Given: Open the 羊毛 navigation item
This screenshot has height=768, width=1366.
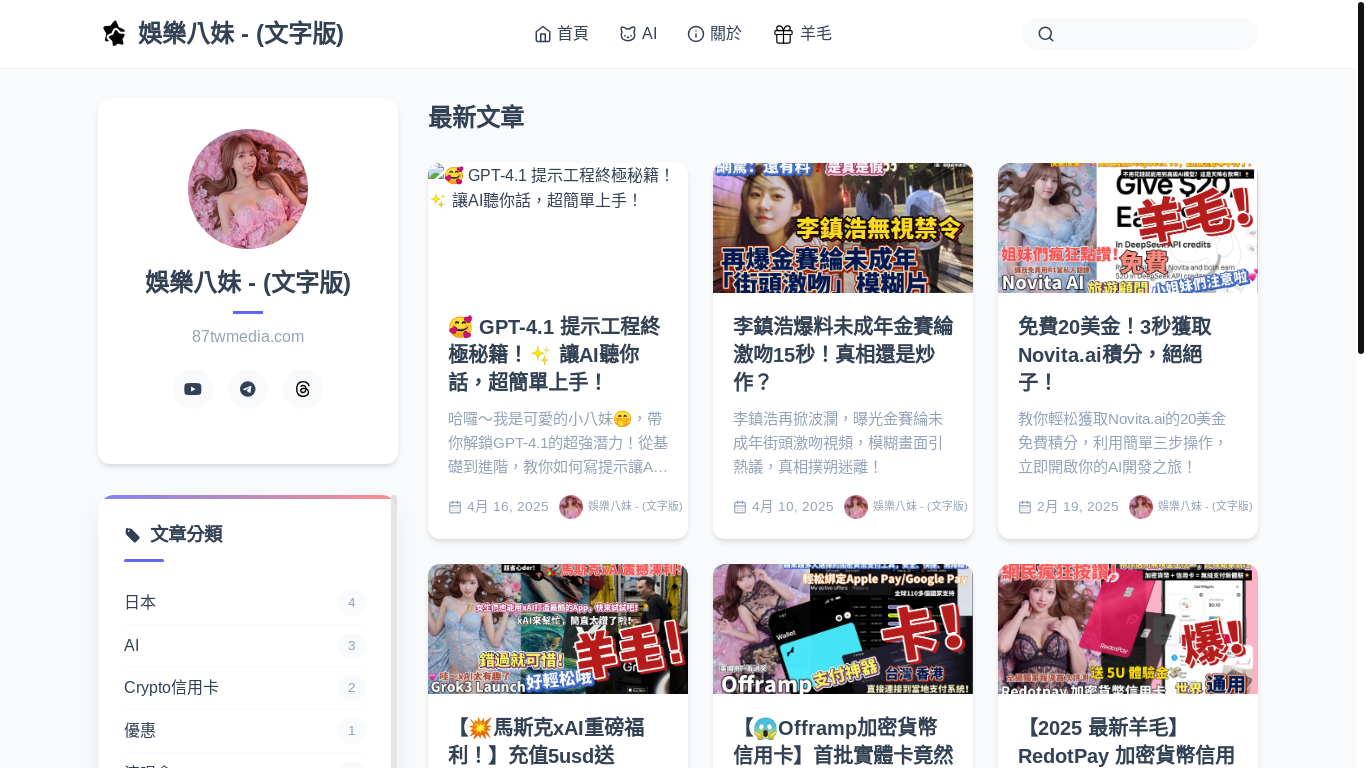Looking at the screenshot, I should pos(803,34).
